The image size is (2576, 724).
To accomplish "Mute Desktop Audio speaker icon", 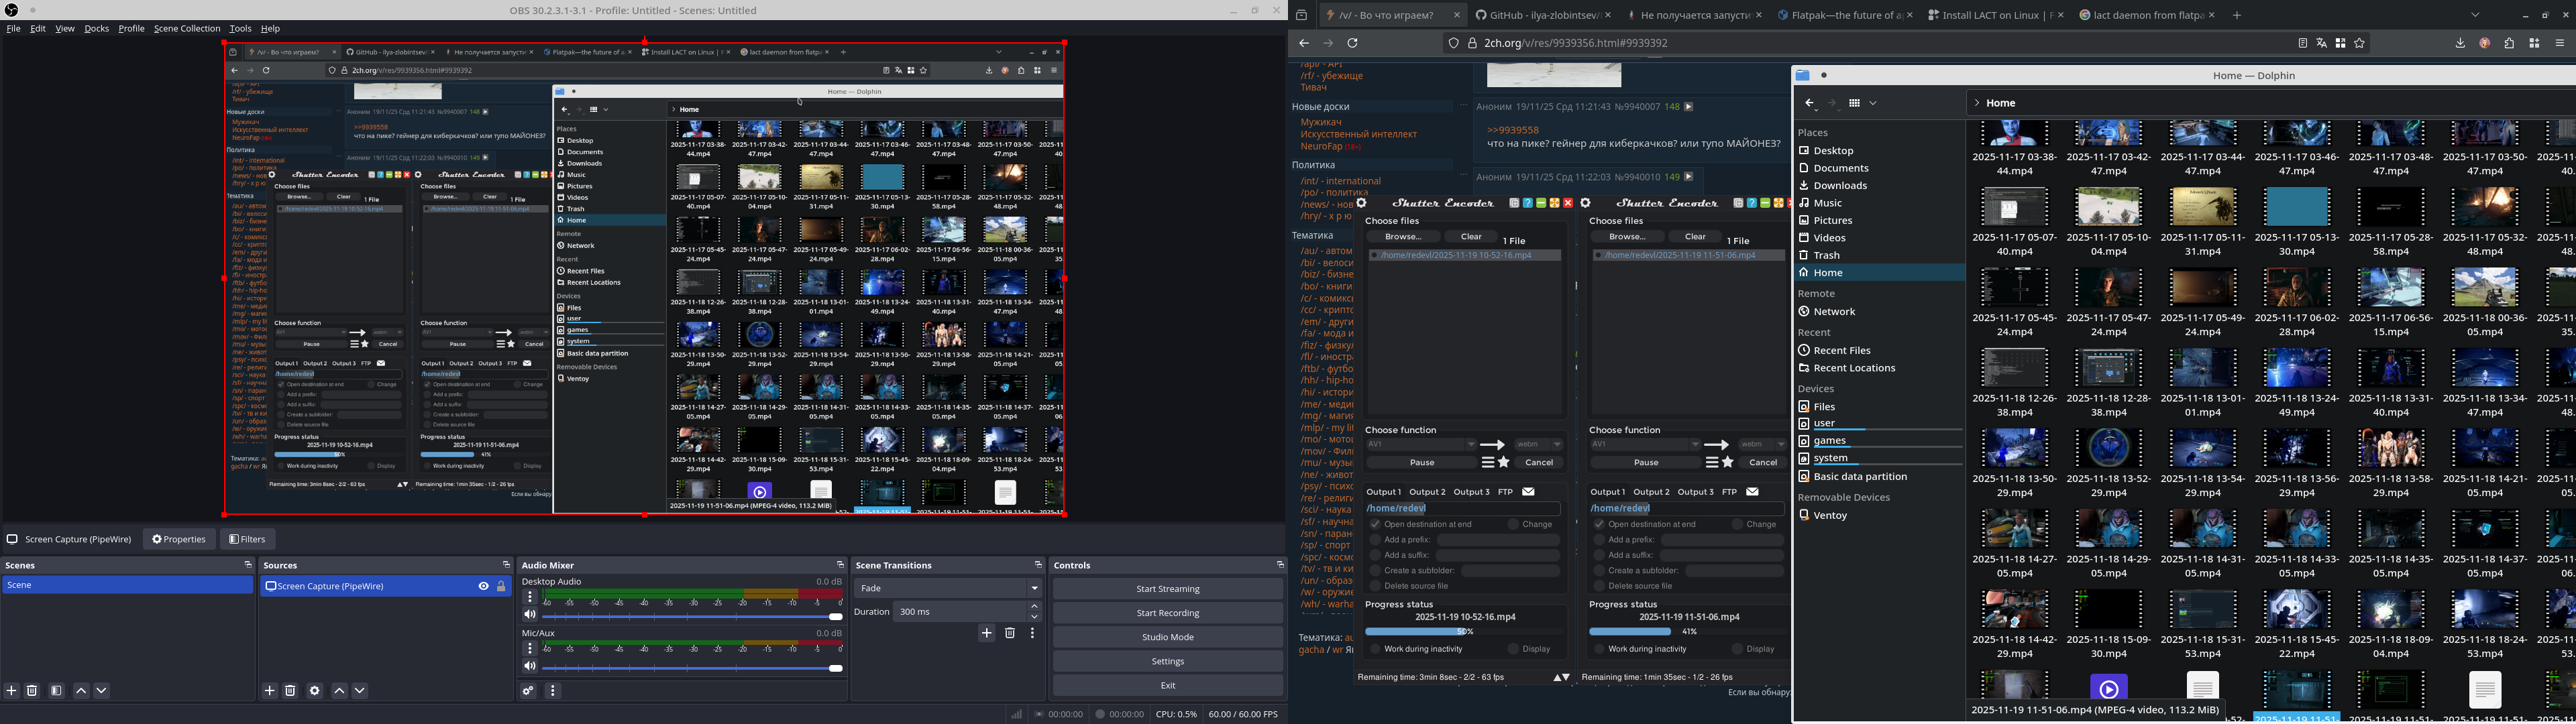I will pos(530,615).
